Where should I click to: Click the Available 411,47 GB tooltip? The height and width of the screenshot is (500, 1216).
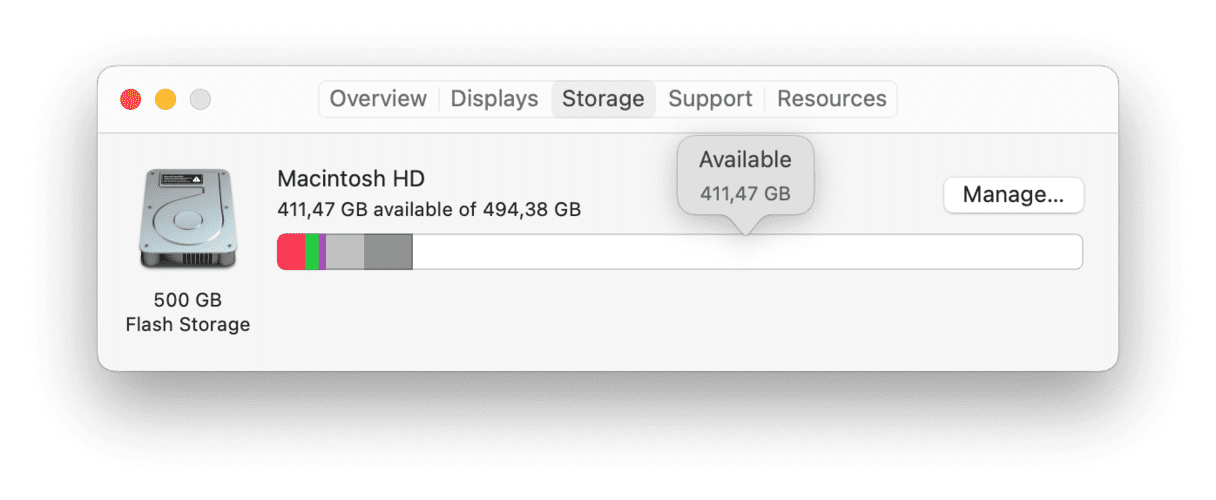click(745, 176)
